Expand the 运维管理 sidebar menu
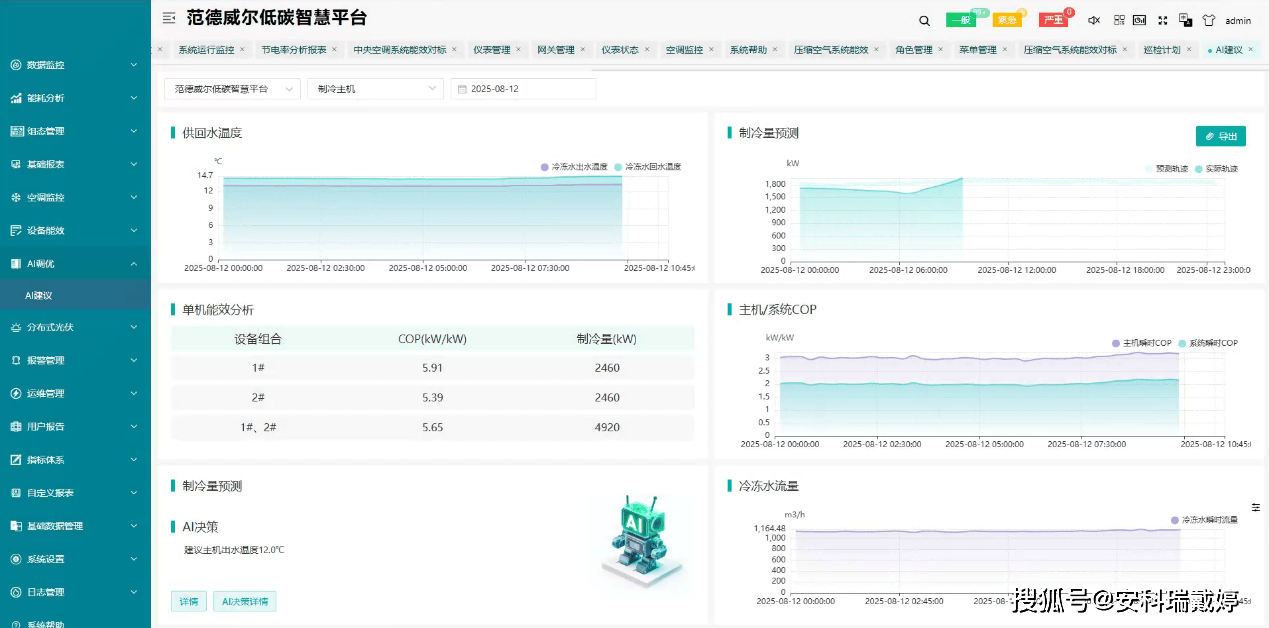 [x=75, y=393]
